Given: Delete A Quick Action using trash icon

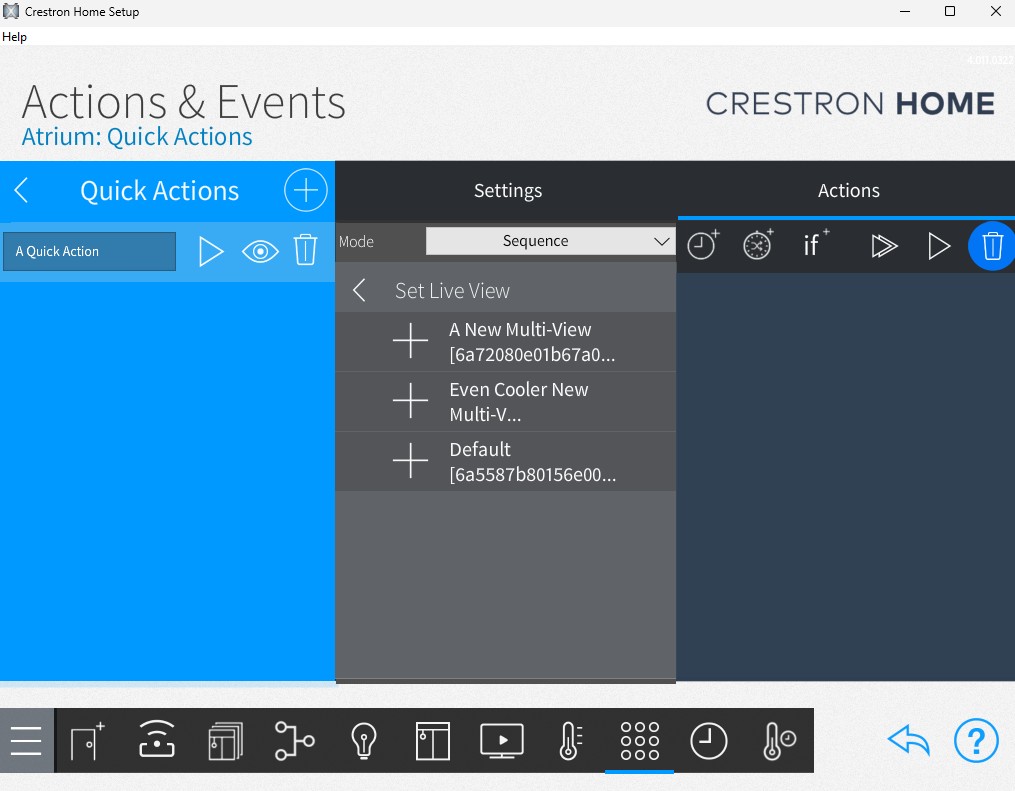Looking at the screenshot, I should pos(306,250).
